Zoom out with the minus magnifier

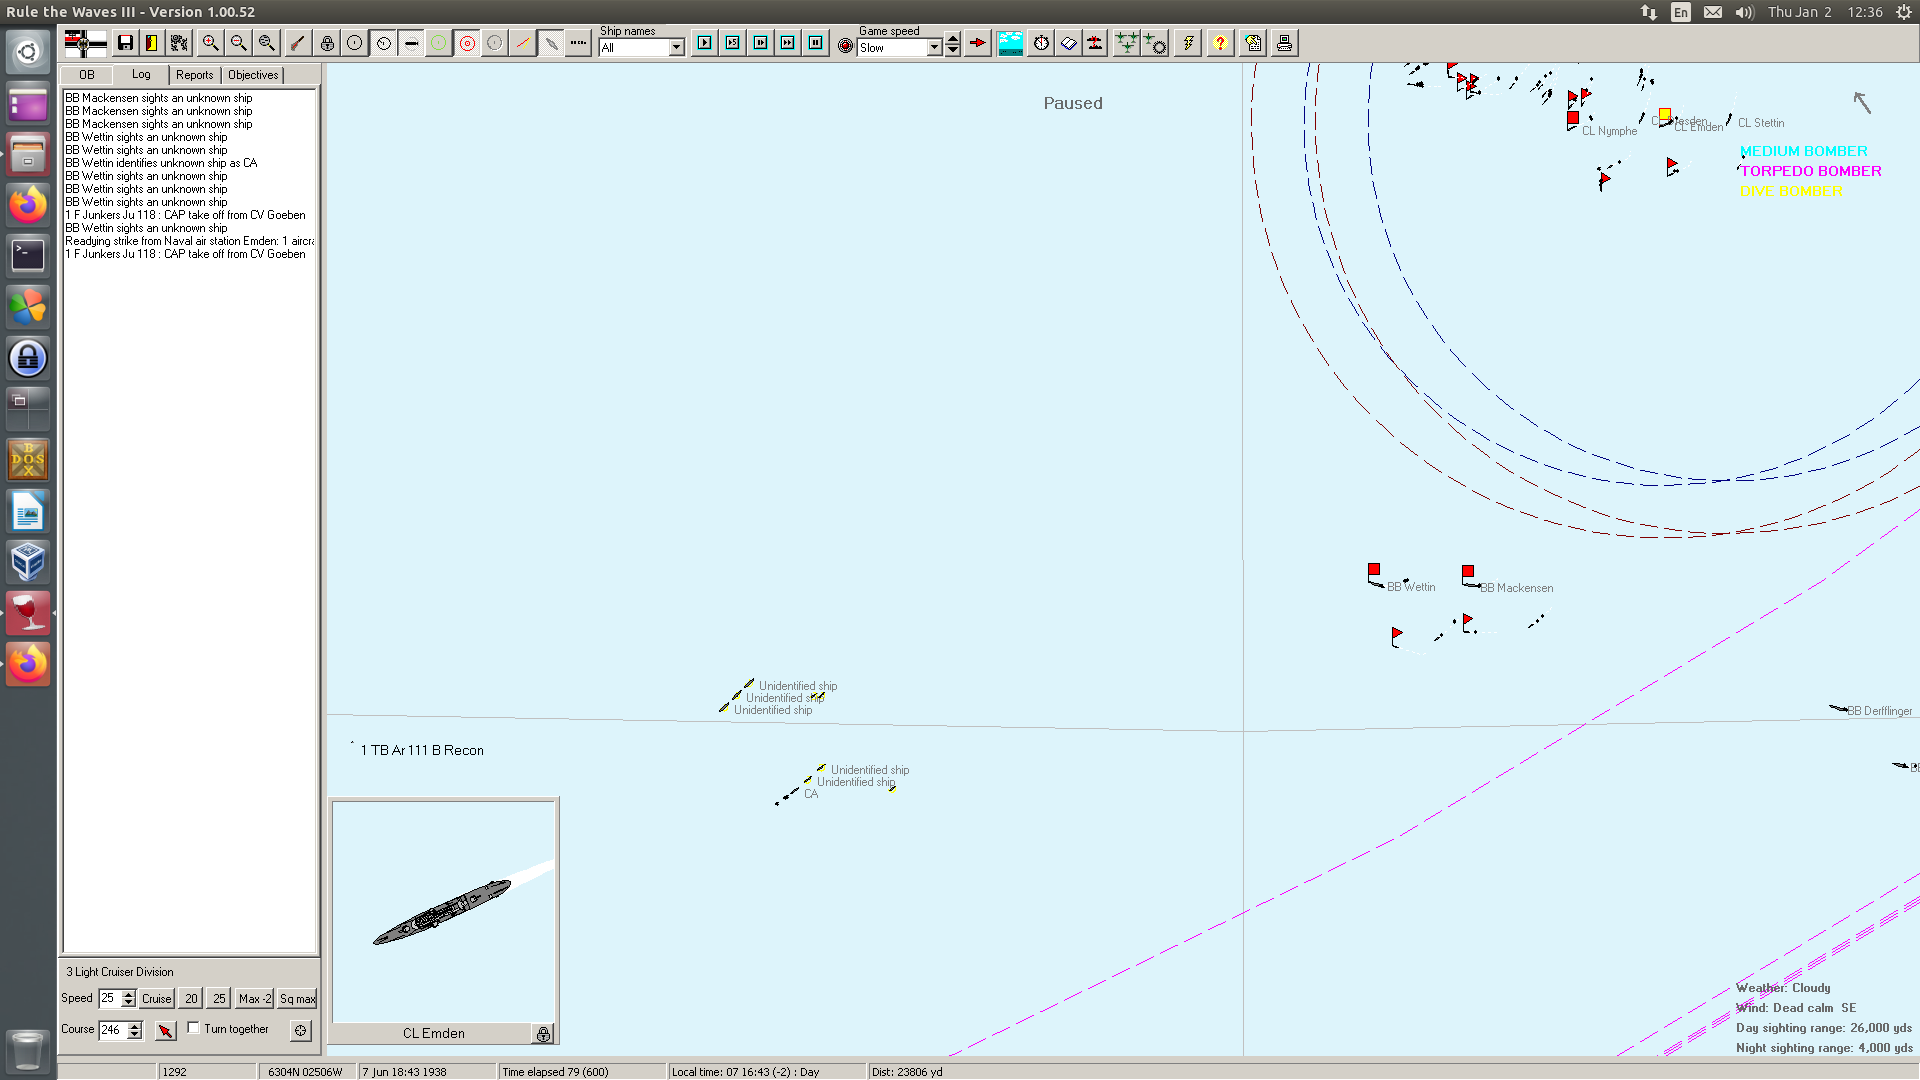pyautogui.click(x=238, y=43)
